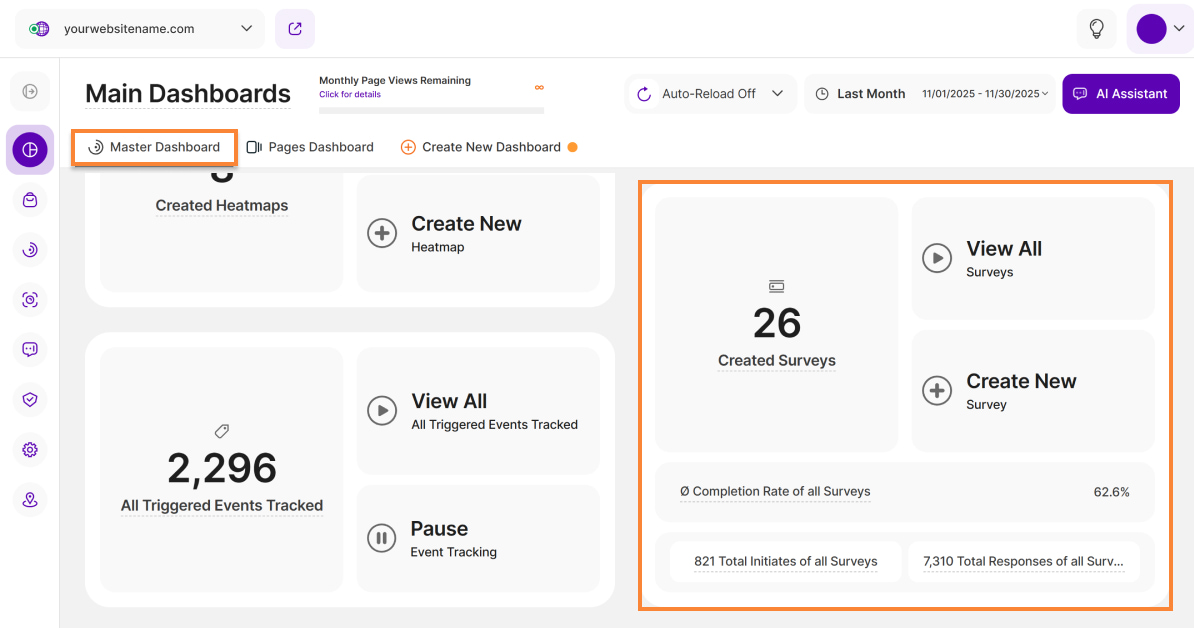Click the spiral icon in left sidebar
This screenshot has width=1194, height=628.
tap(30, 250)
